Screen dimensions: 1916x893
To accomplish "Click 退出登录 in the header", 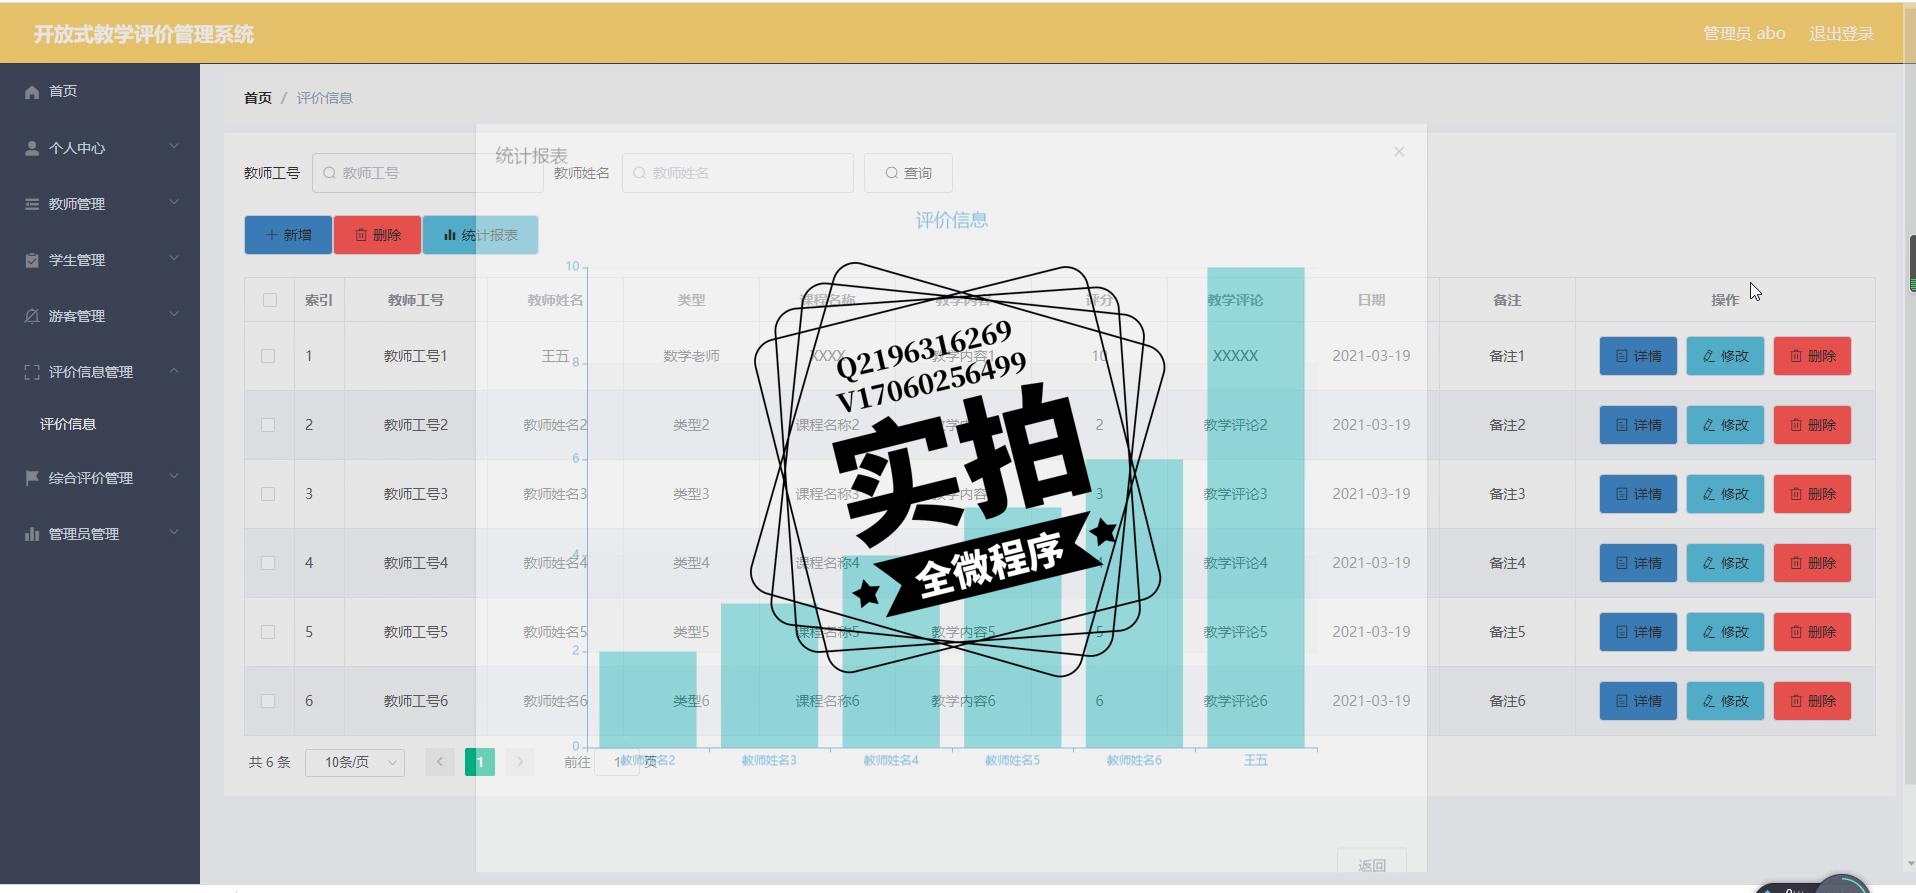I will pyautogui.click(x=1841, y=34).
